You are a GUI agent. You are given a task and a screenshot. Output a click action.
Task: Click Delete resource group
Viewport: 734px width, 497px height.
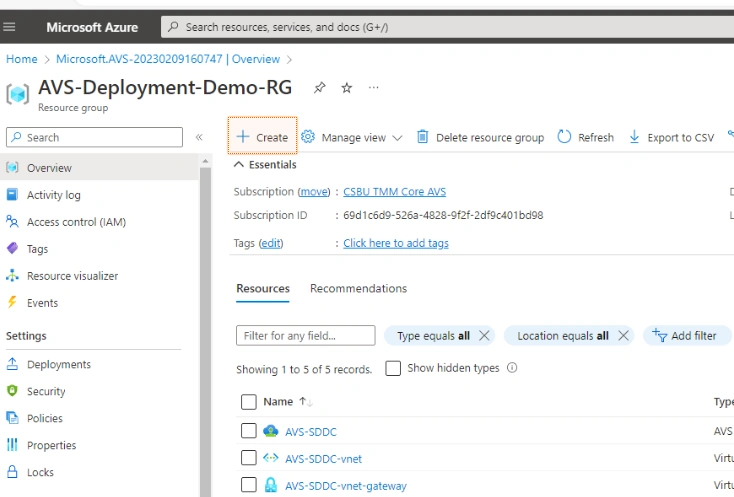click(480, 137)
